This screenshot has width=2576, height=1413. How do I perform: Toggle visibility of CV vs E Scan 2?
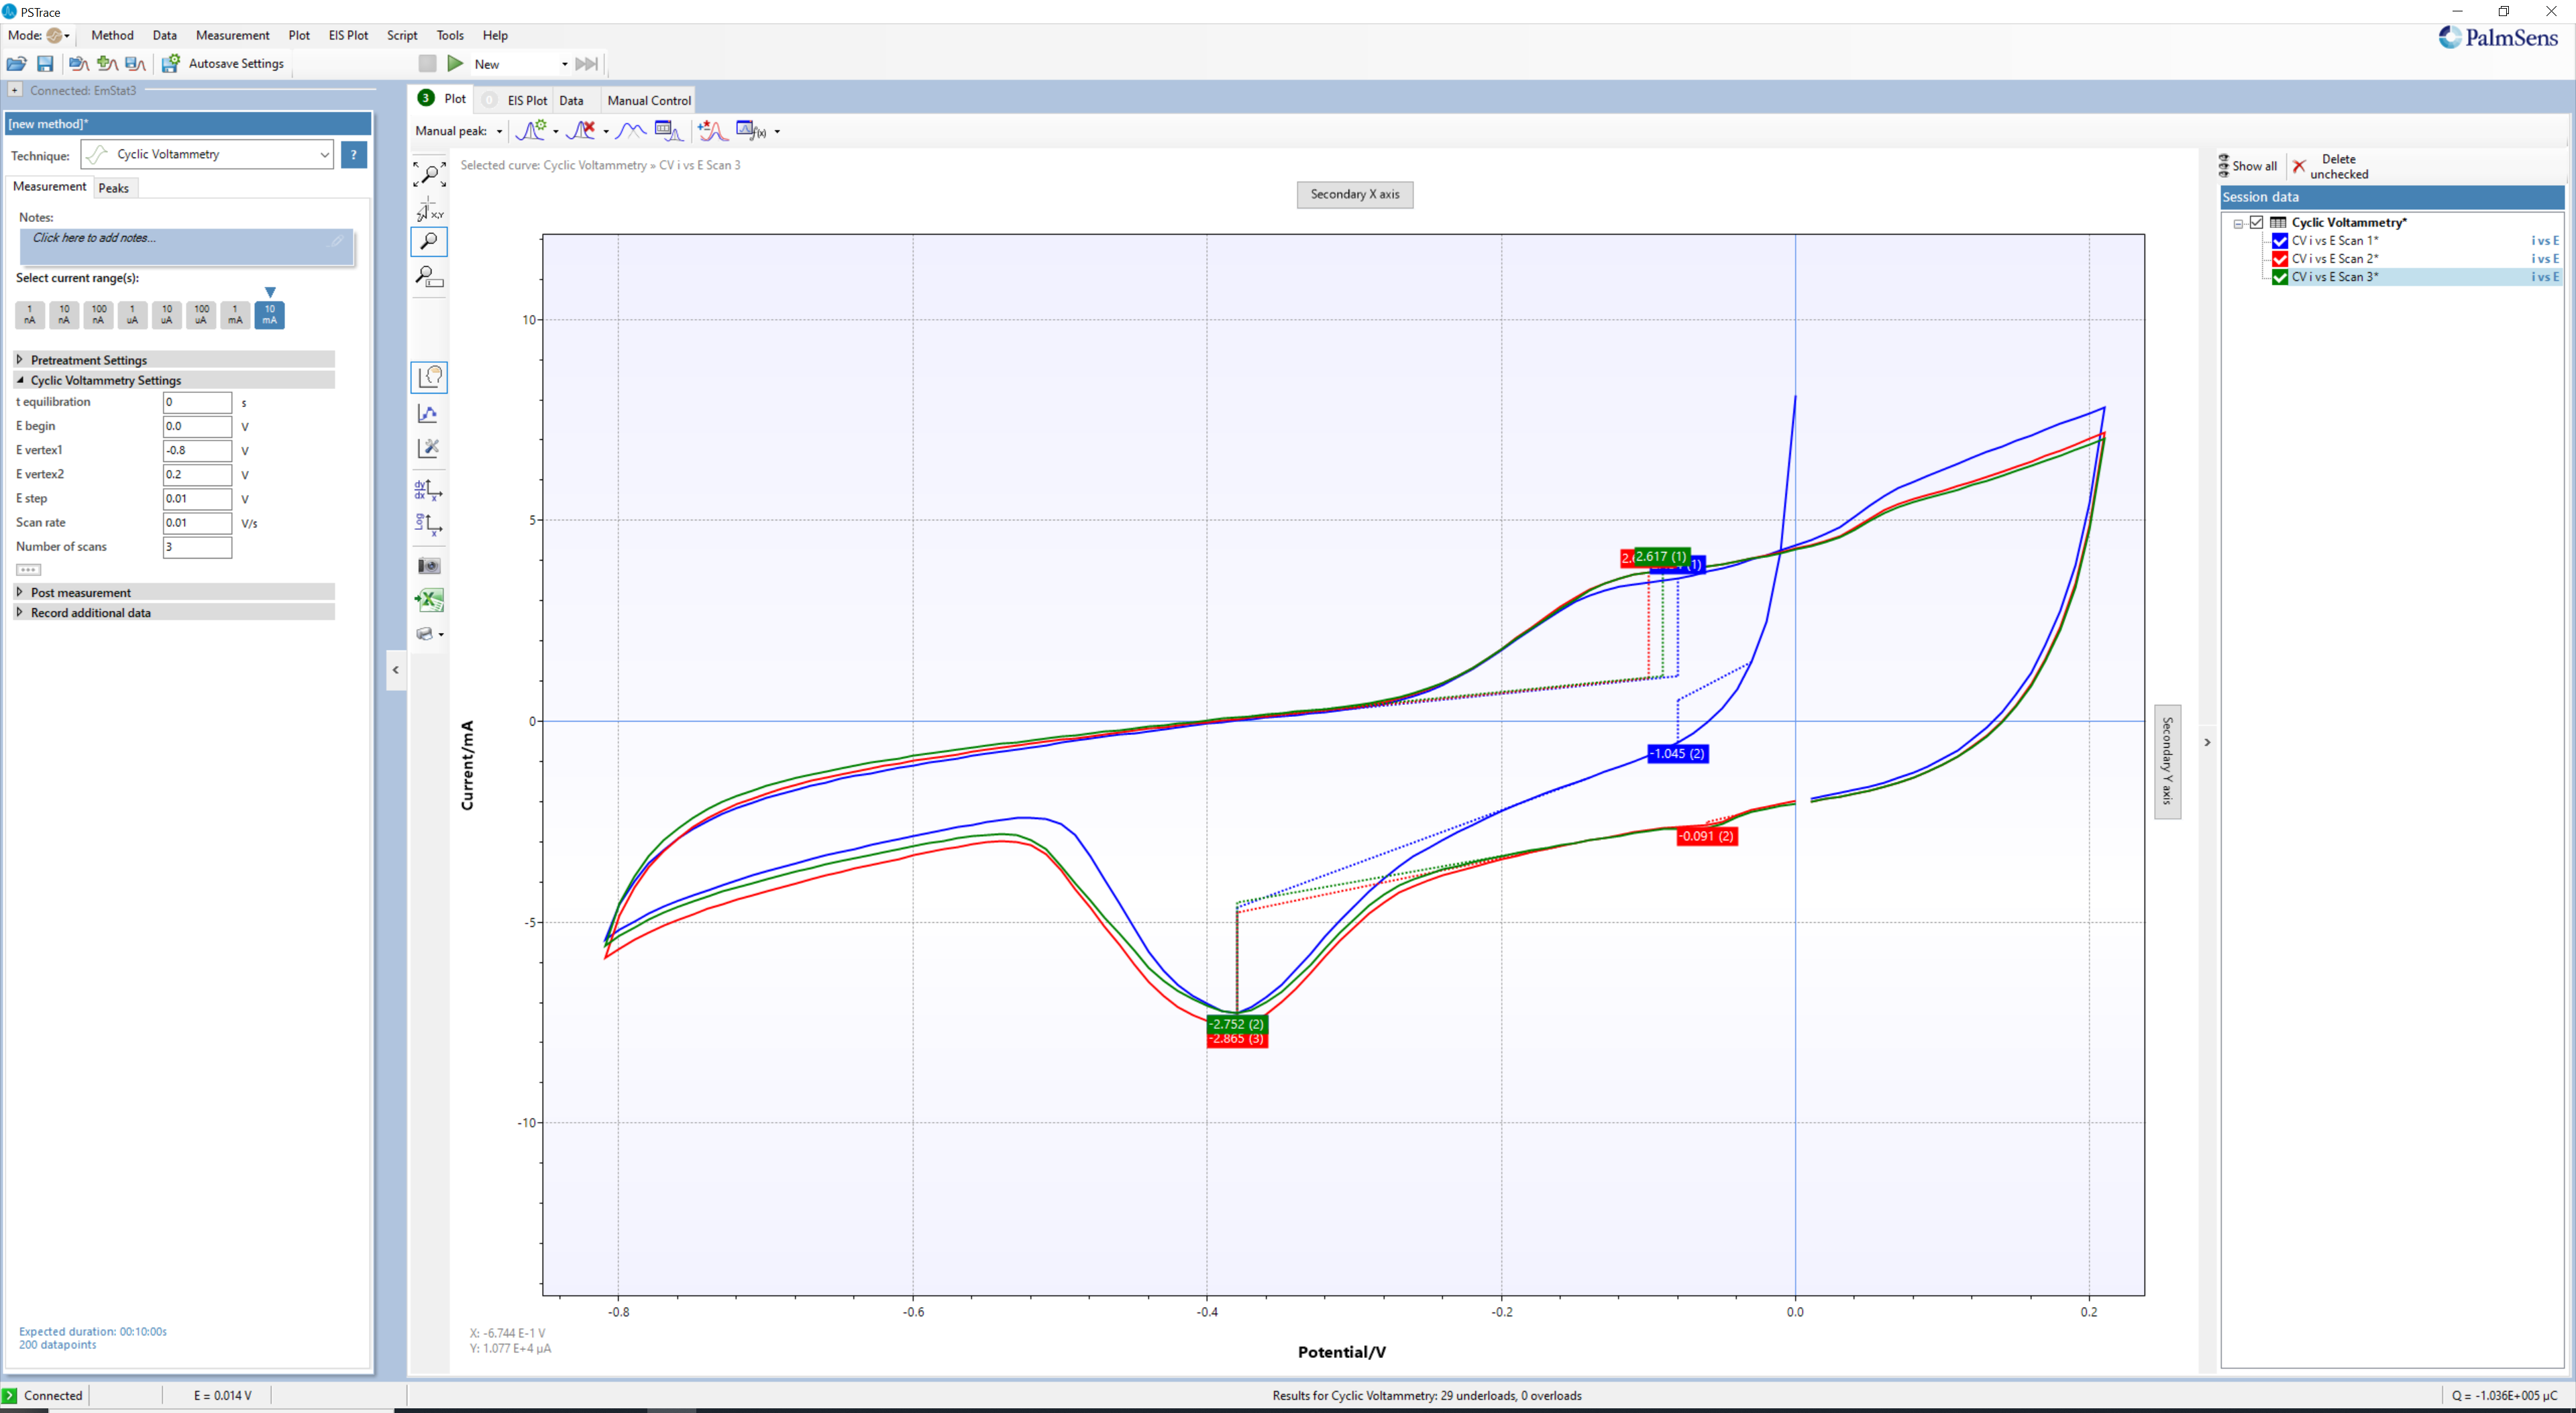click(x=2278, y=258)
